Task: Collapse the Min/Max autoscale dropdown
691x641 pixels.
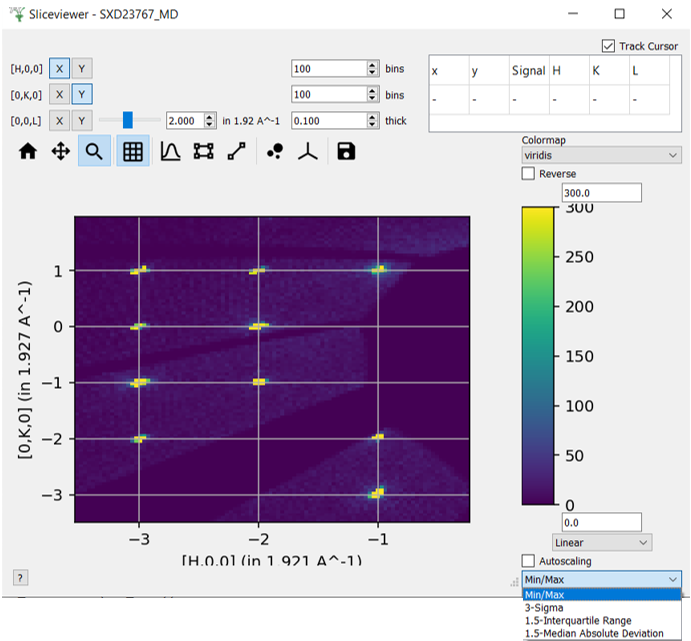Action: 601,579
